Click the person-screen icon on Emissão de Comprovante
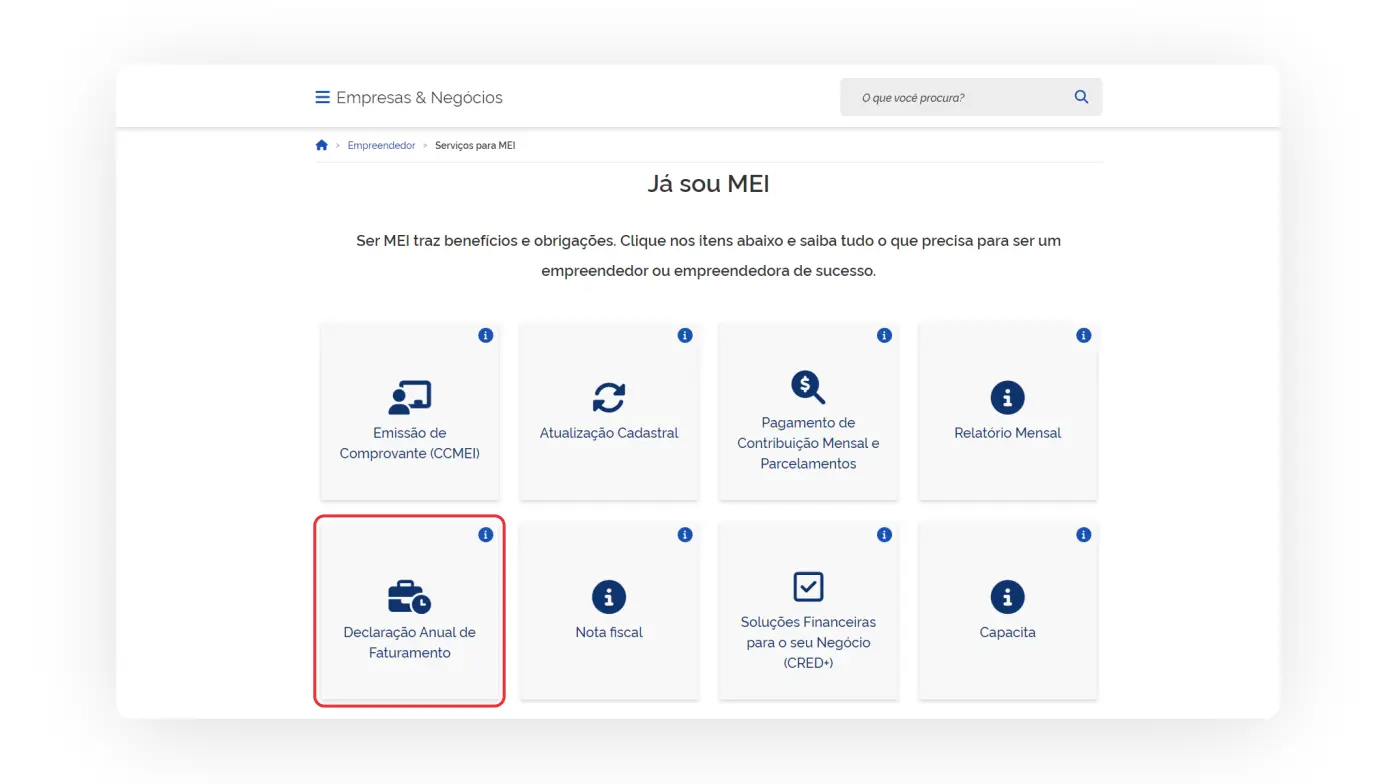The image size is (1396, 784). point(409,396)
